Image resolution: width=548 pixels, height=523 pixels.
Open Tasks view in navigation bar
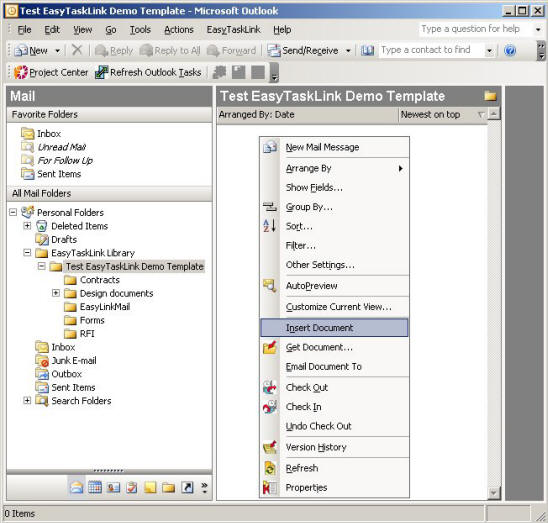(132, 487)
